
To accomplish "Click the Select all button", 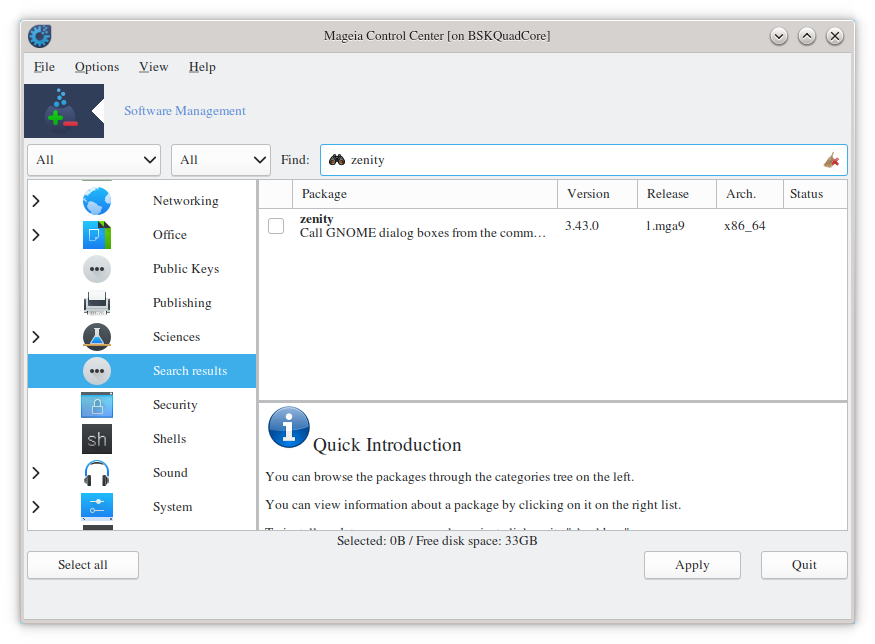I will point(83,565).
